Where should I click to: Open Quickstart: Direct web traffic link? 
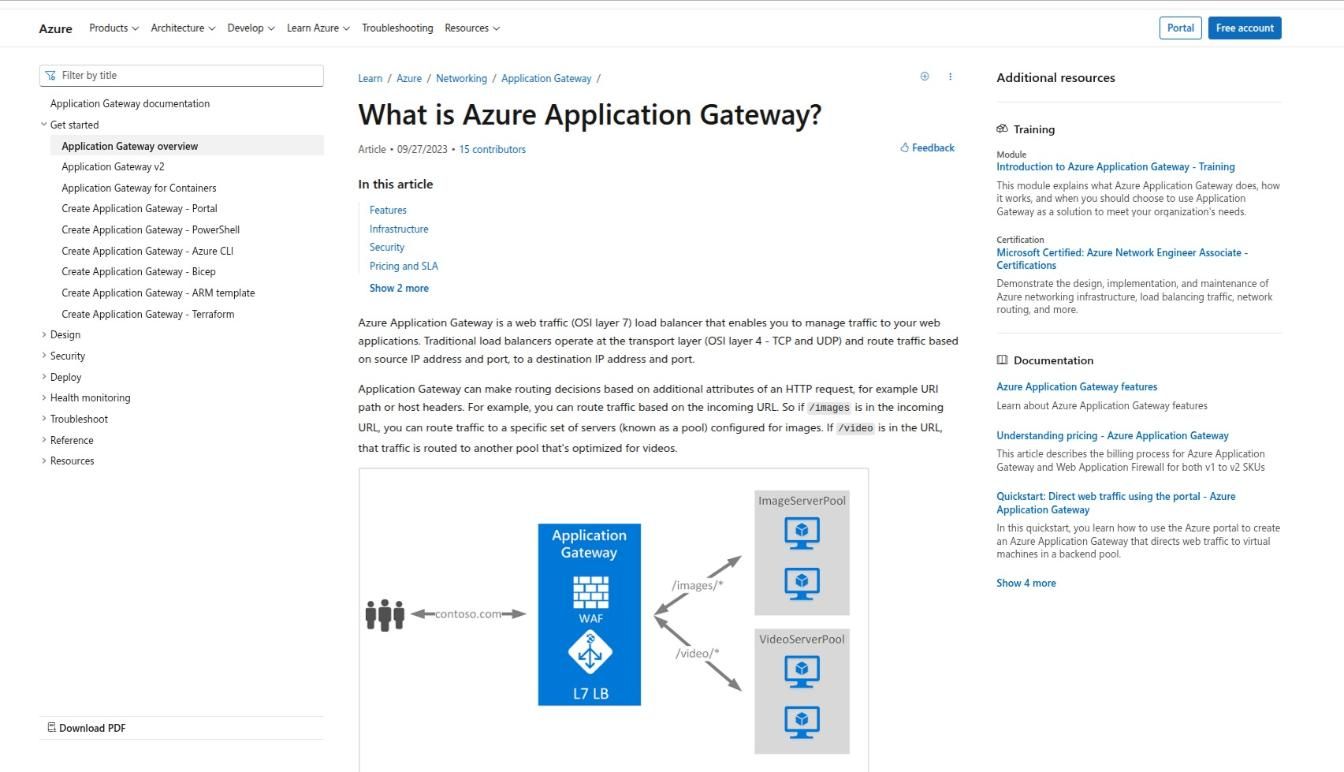(x=1116, y=503)
